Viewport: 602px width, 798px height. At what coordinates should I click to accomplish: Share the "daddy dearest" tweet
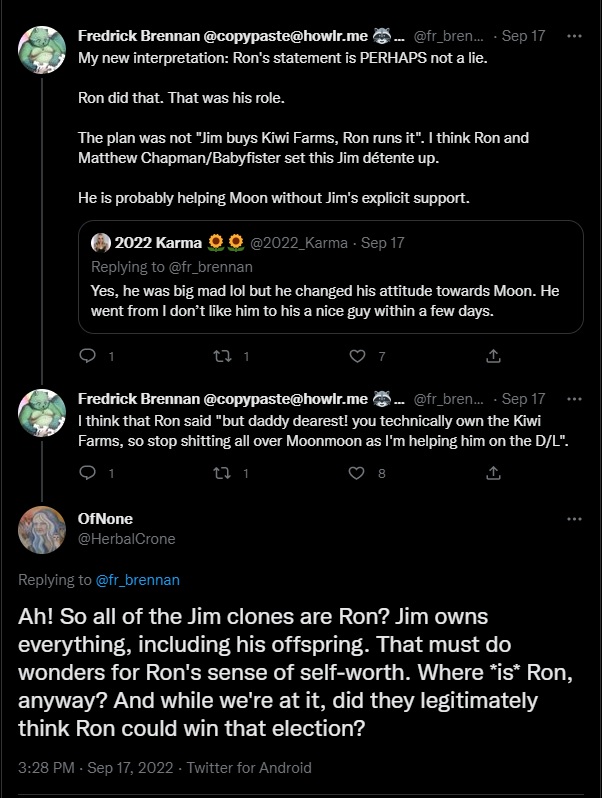tap(492, 473)
